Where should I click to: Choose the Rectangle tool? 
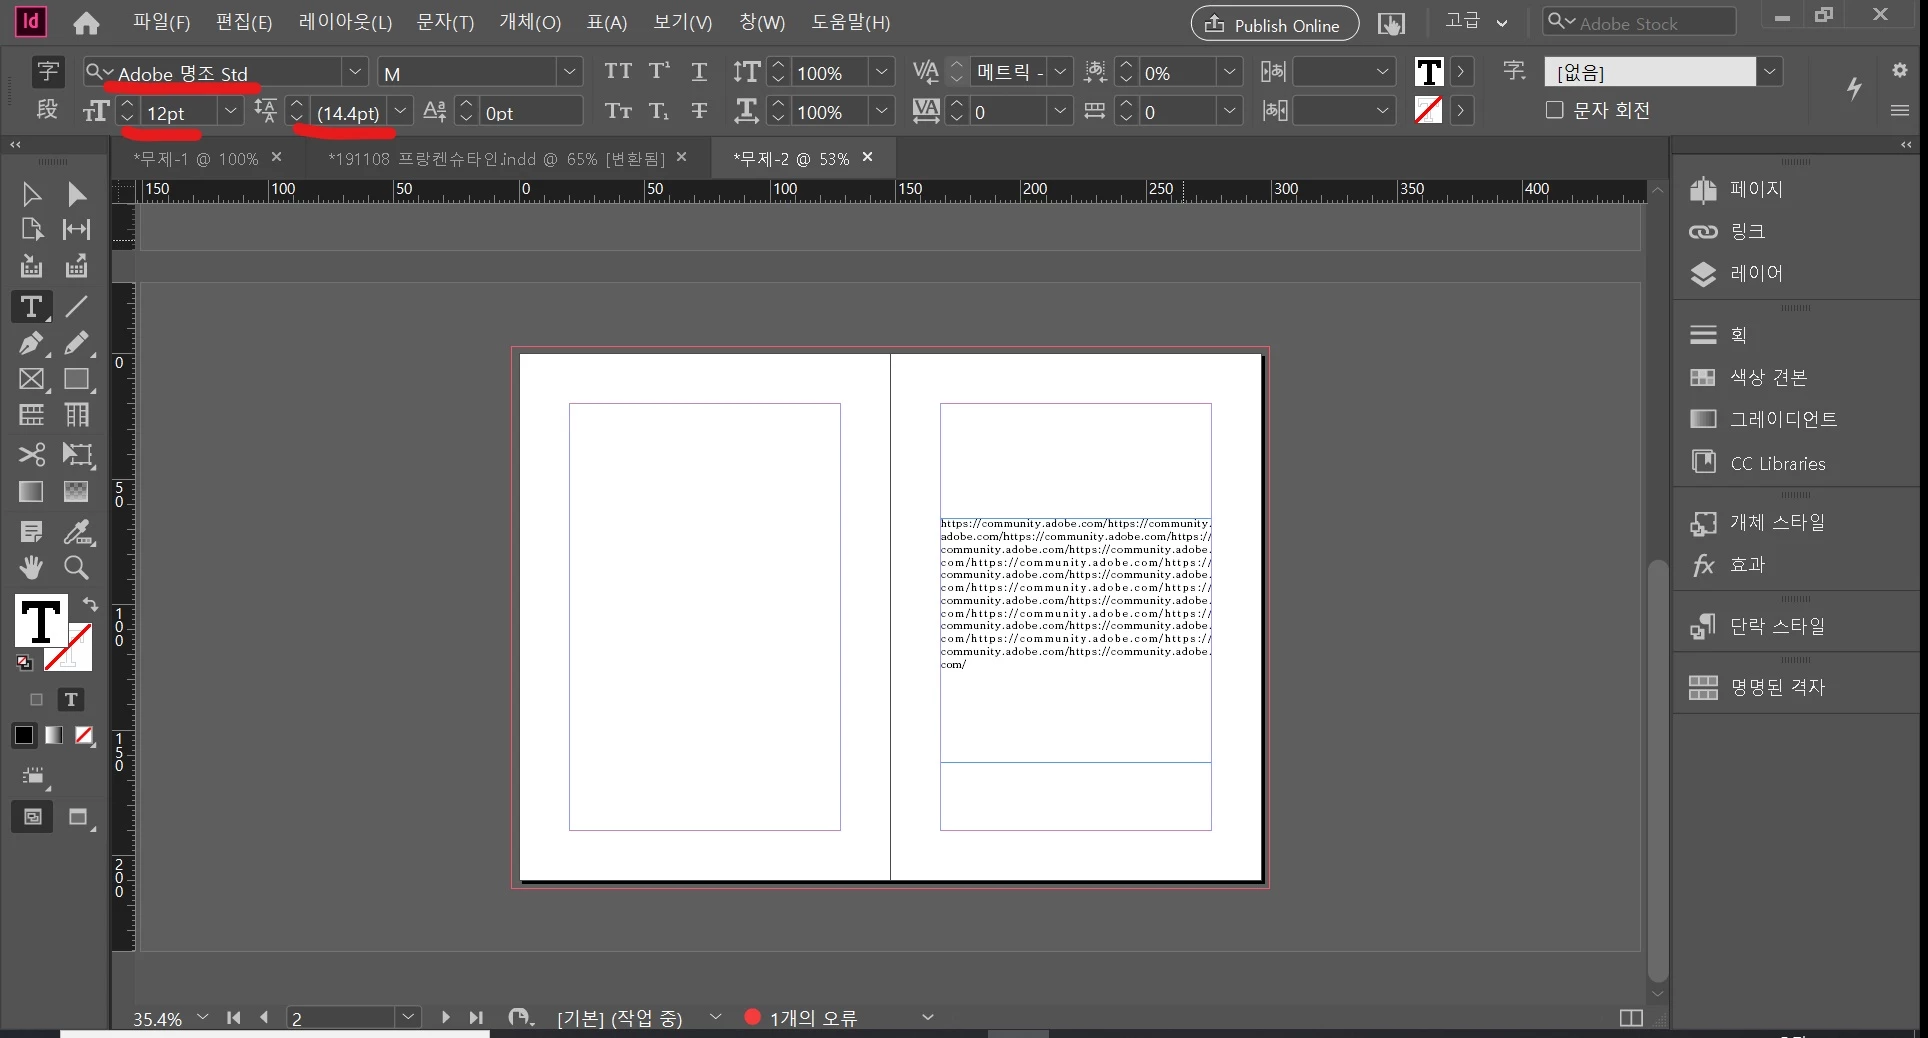coord(77,380)
